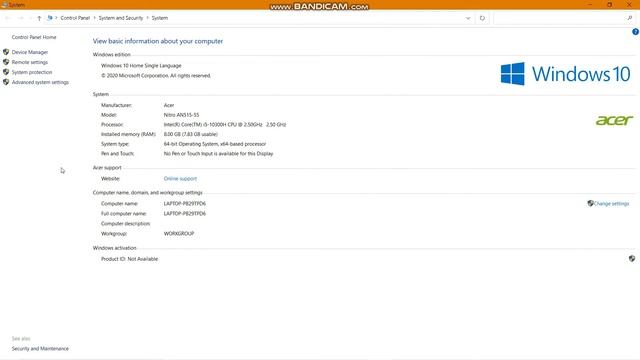The height and width of the screenshot is (360, 640).
Task: Click Workgroup value WORKGROUP
Action: 179,233
